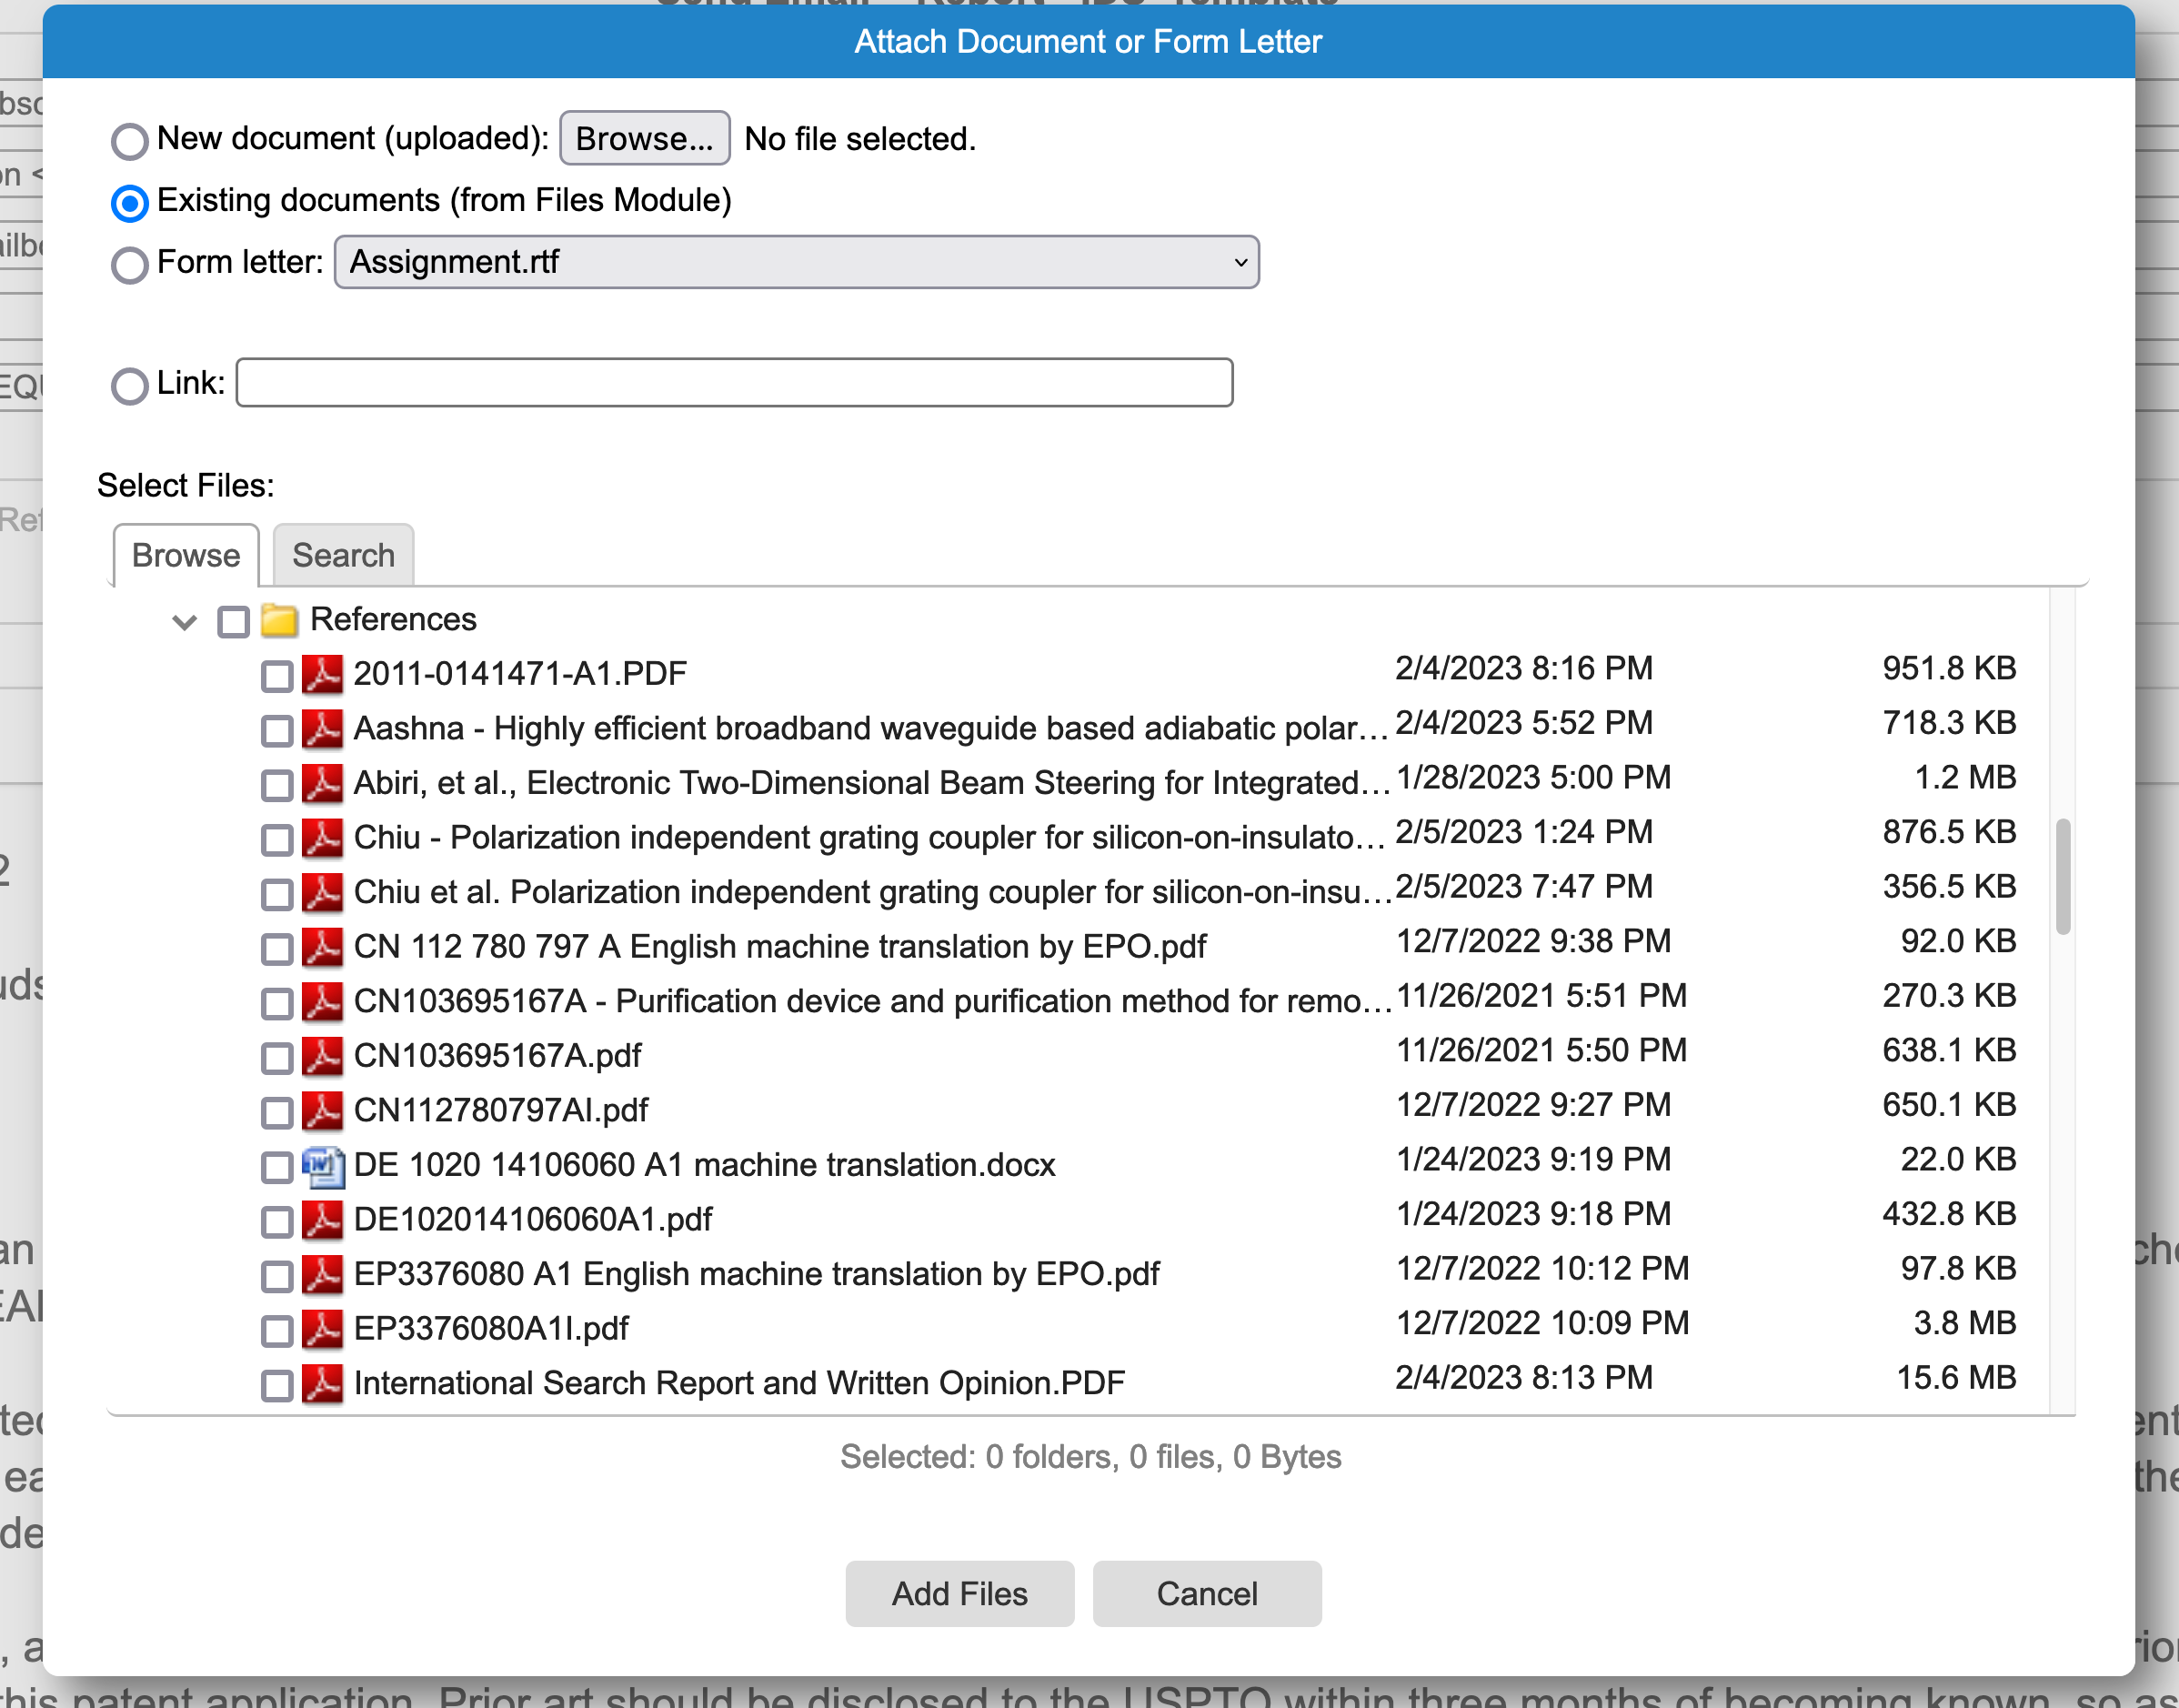Click the References folder icon
Image resolution: width=2179 pixels, height=1708 pixels.
click(x=279, y=620)
